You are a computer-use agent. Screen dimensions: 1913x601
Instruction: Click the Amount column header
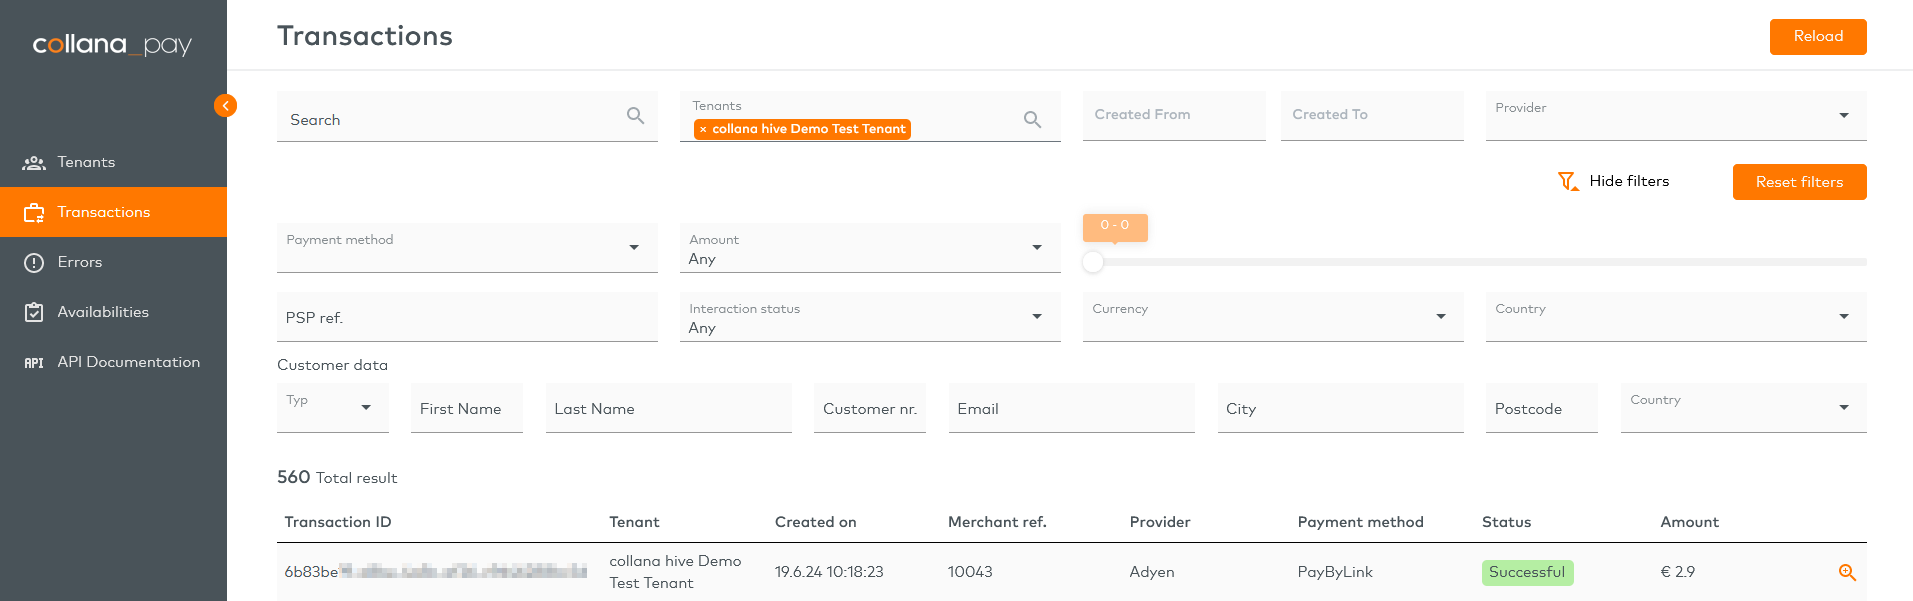(1689, 522)
